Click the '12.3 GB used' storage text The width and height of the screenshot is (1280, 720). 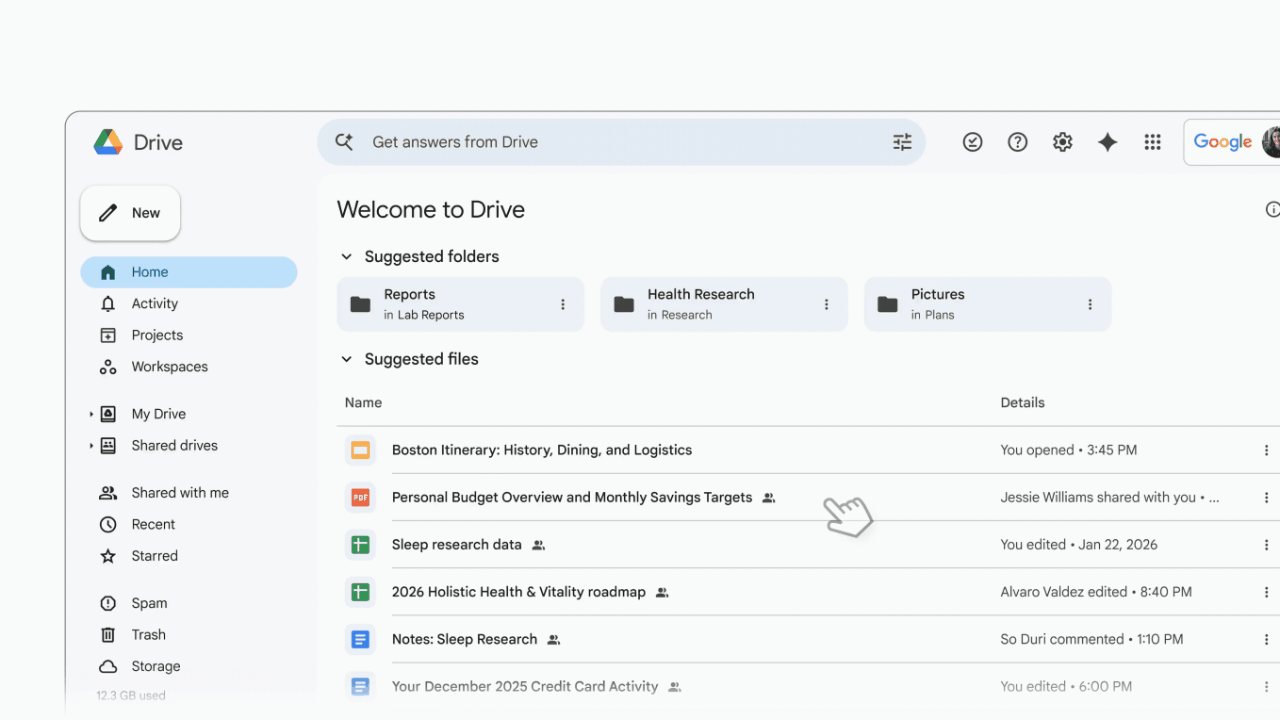pos(131,695)
